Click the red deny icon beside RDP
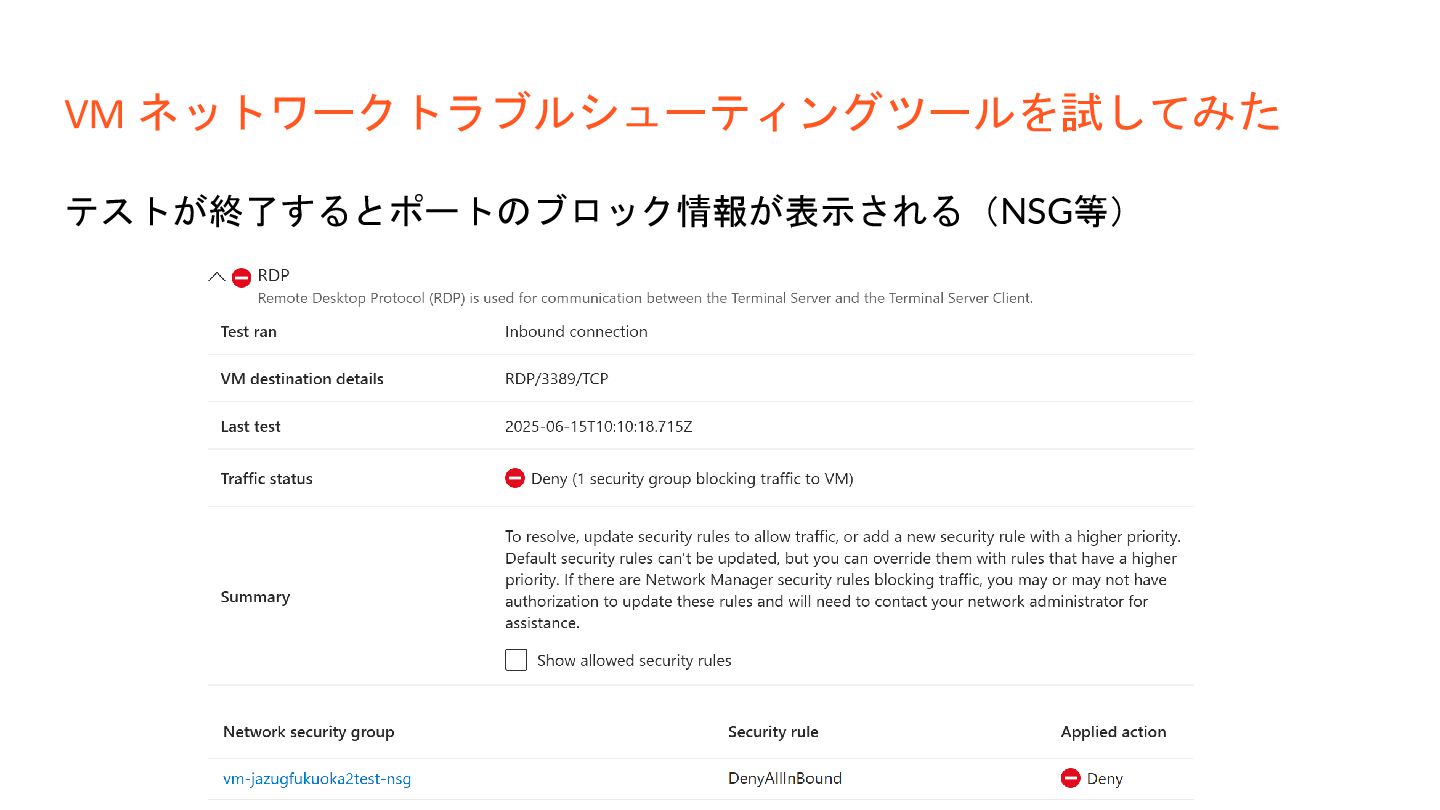Screen dimensions: 1440x810 coord(241,278)
